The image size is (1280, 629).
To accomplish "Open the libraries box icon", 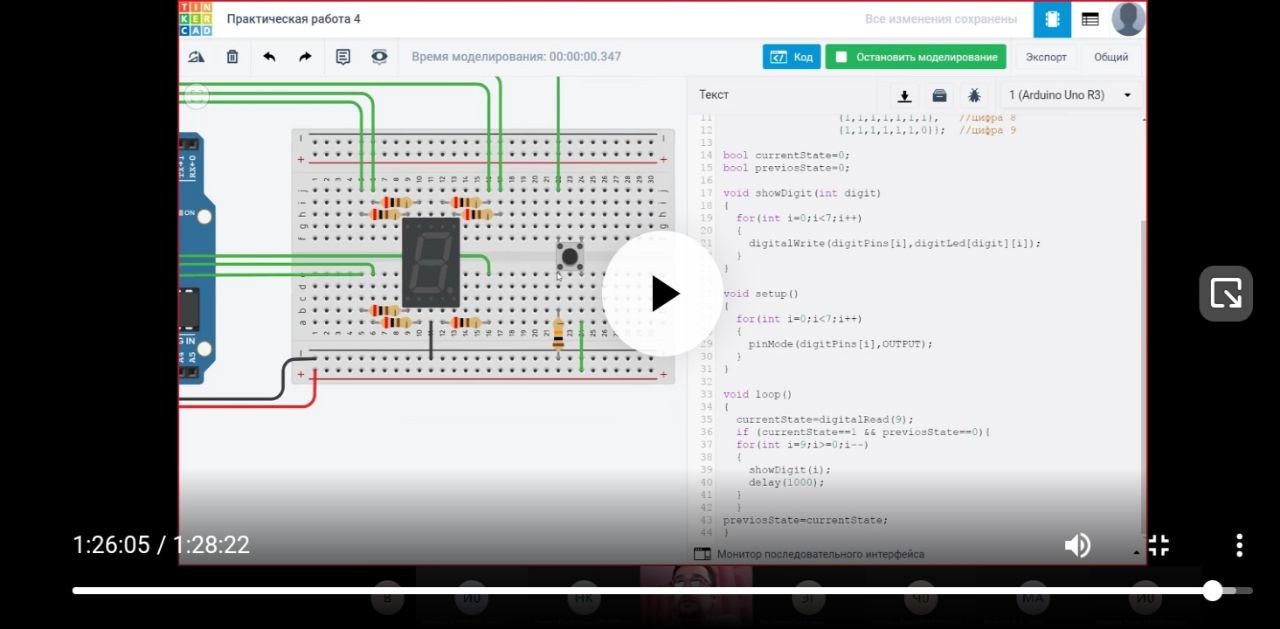I will [939, 95].
